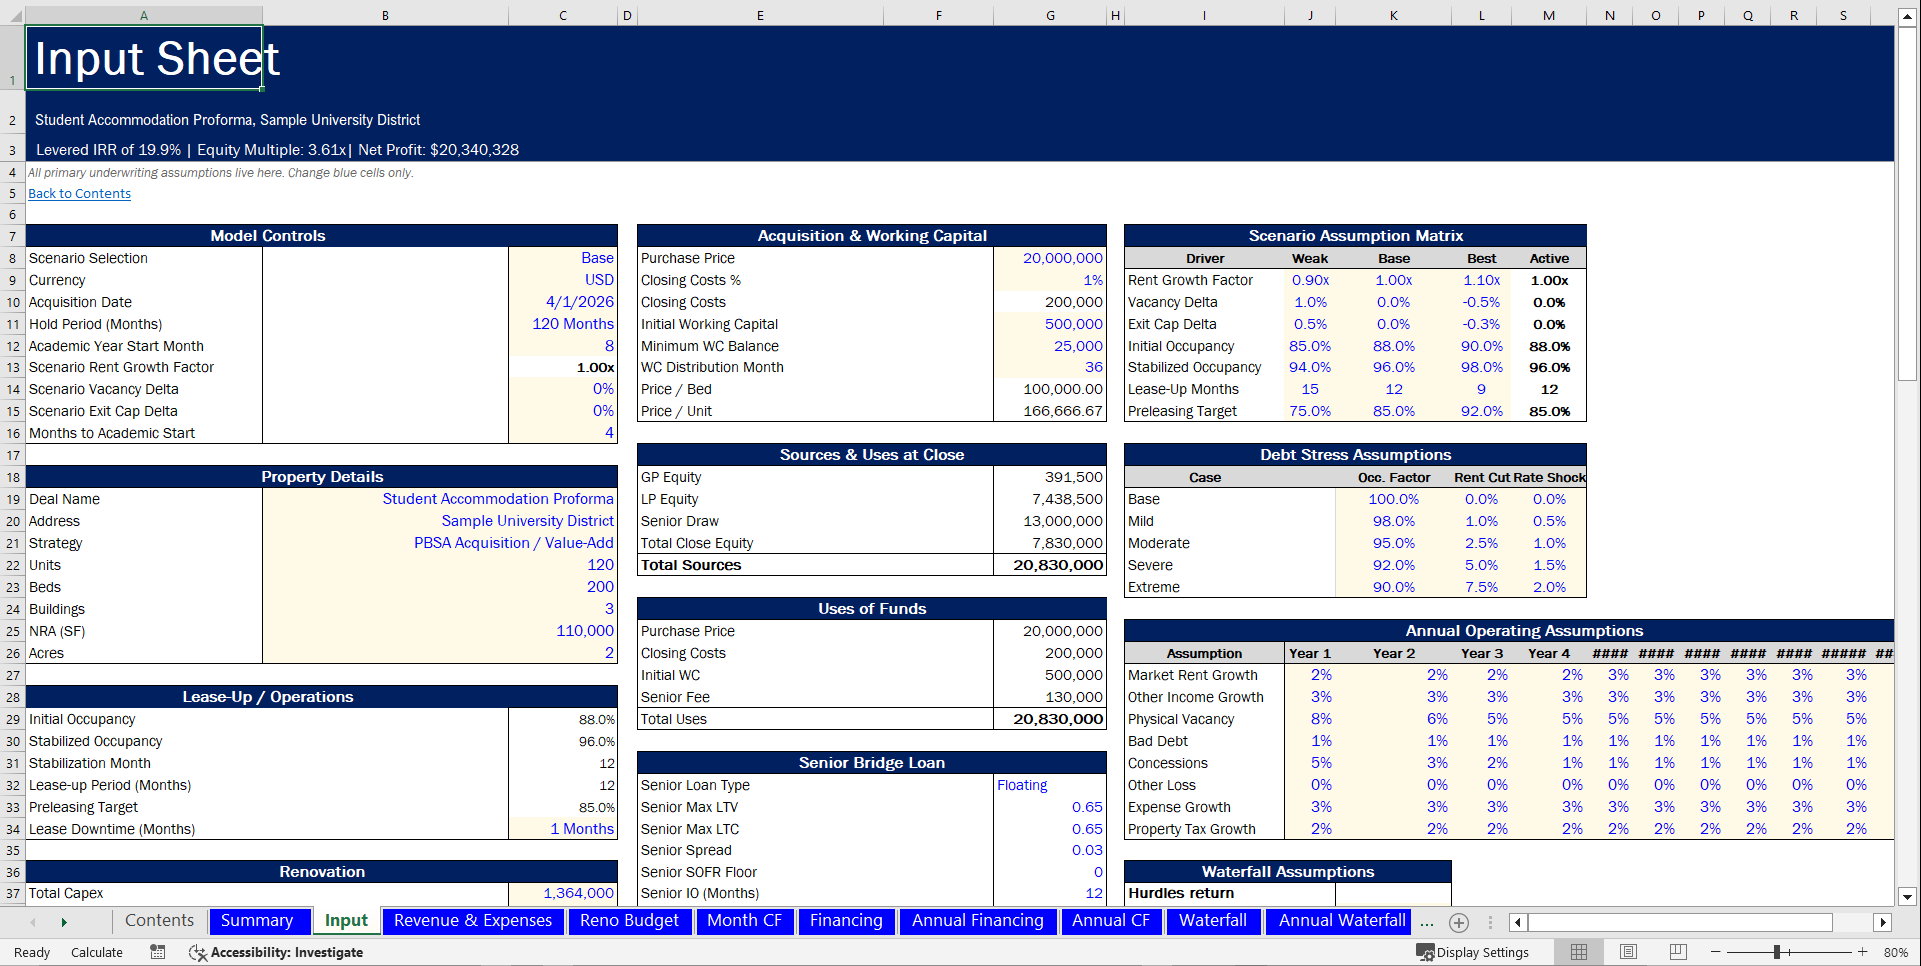Open the Currency dropdown showing USD
The image size is (1921, 966).
(x=600, y=280)
